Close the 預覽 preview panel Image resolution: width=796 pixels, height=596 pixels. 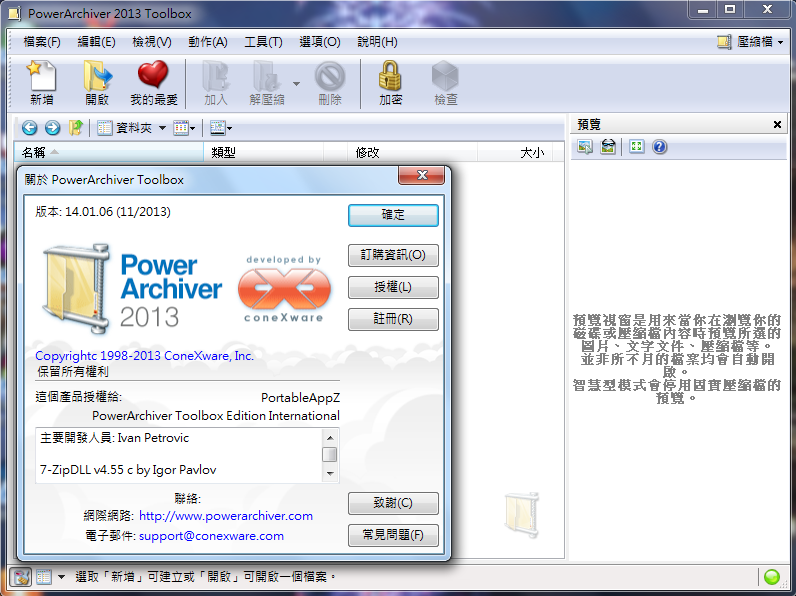click(777, 124)
